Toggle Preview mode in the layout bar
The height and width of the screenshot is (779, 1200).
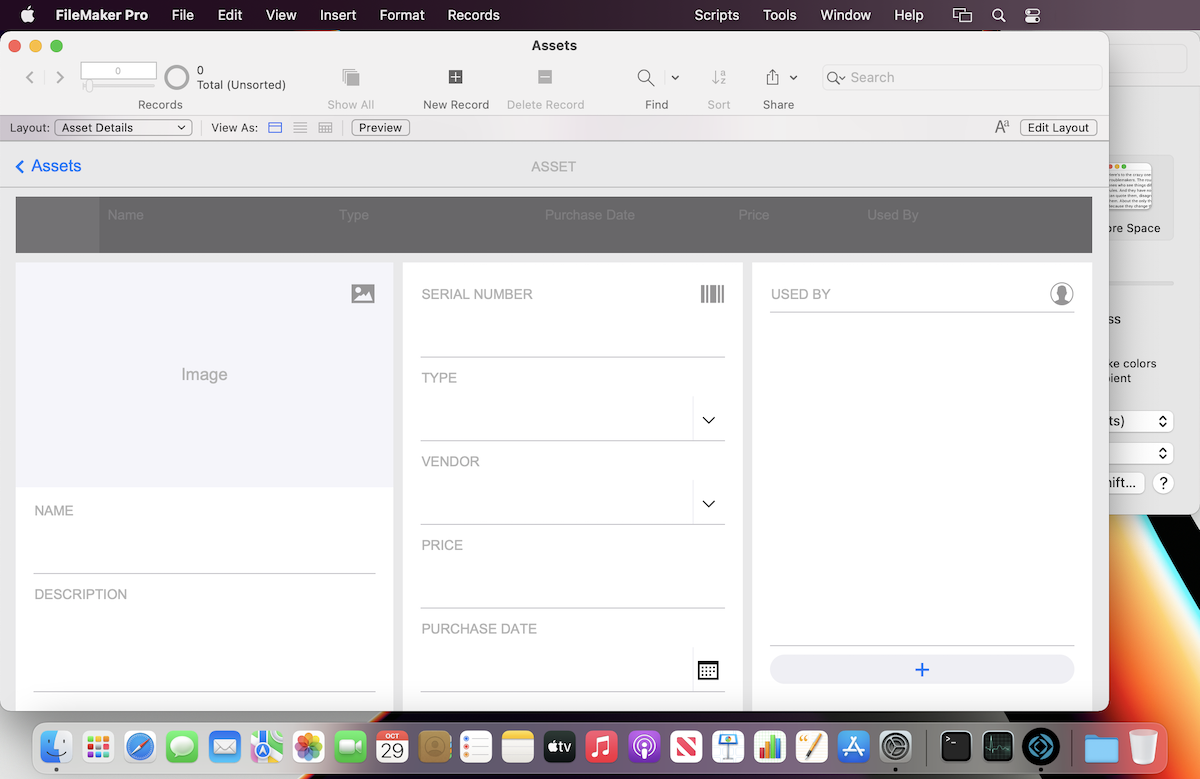coord(380,127)
